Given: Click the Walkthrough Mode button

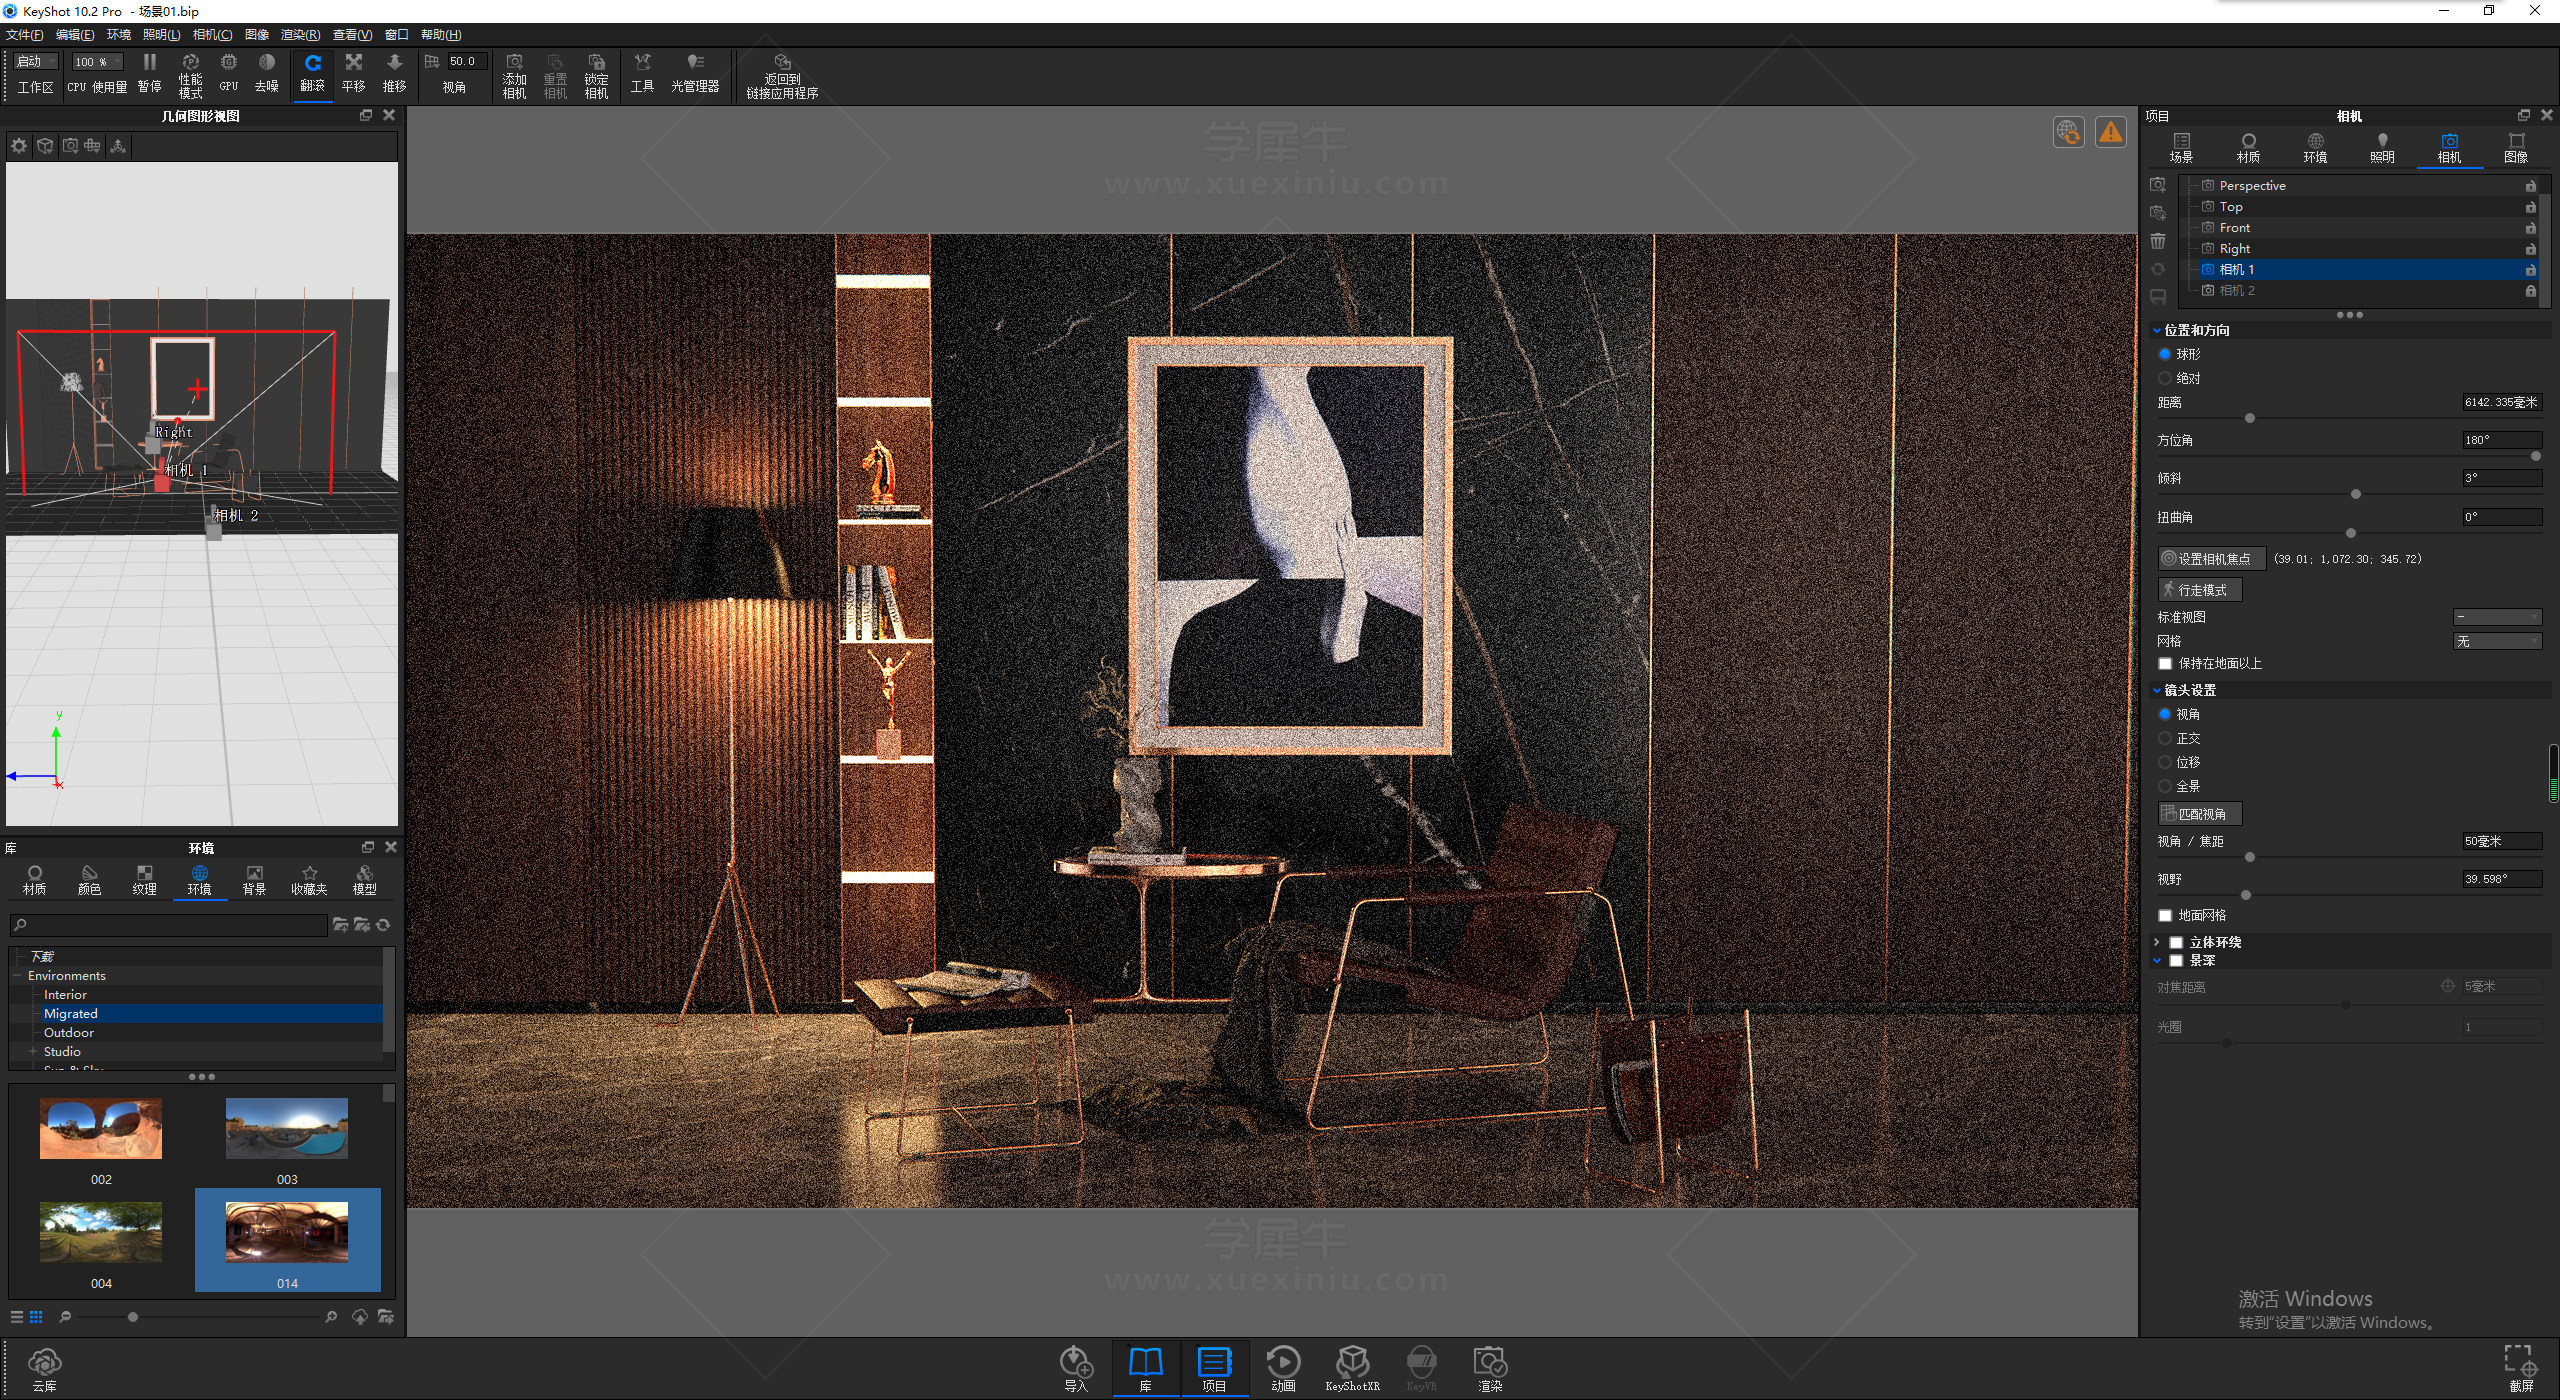Looking at the screenshot, I should (2199, 590).
